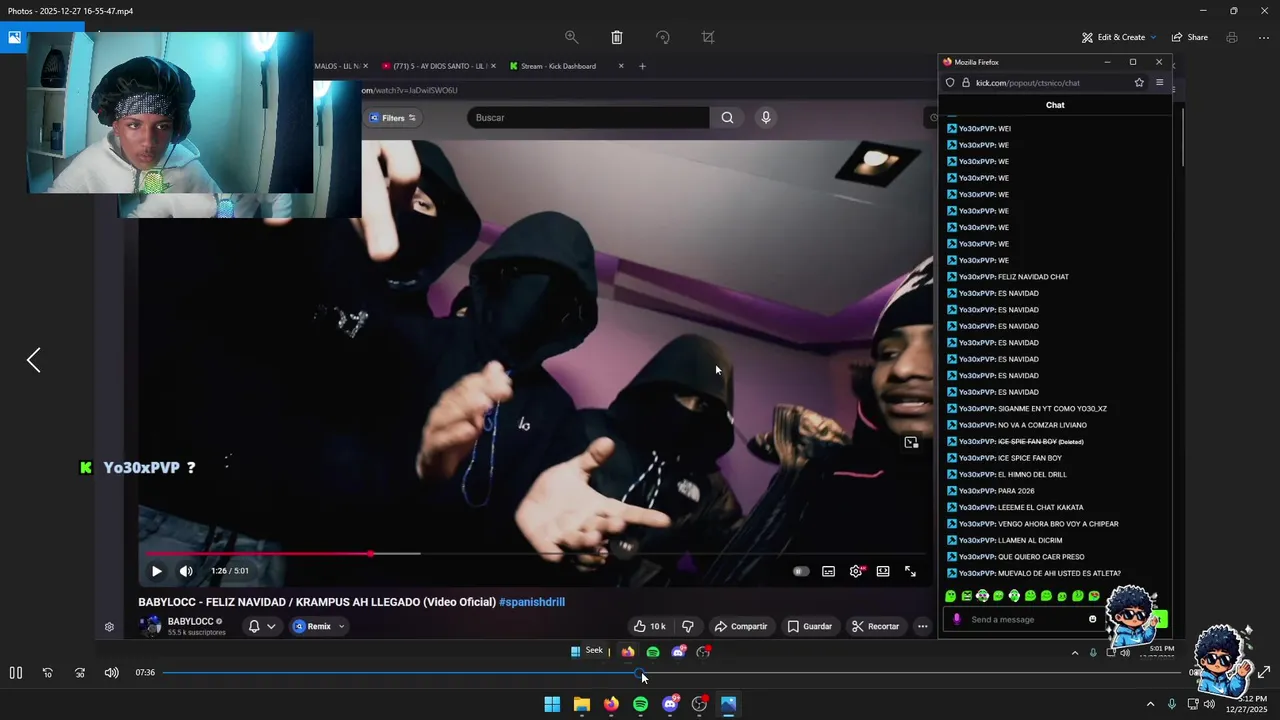
Task: Click the Compartir share button
Action: click(741, 626)
